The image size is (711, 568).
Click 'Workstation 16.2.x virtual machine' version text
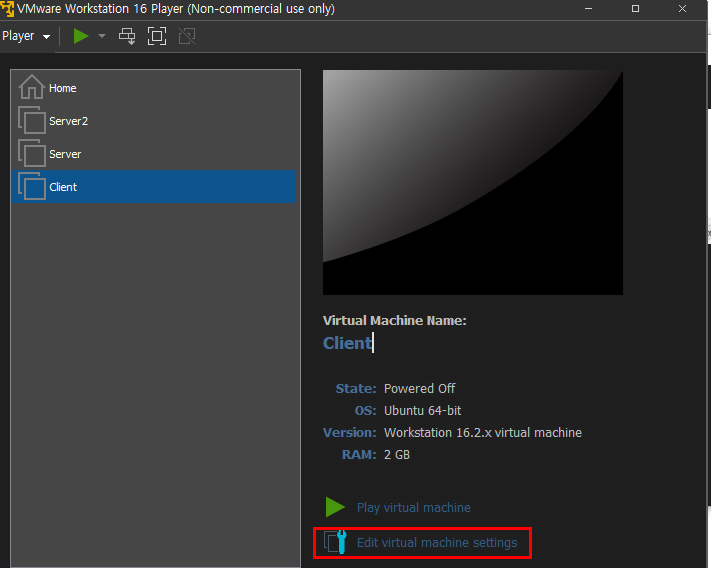483,432
